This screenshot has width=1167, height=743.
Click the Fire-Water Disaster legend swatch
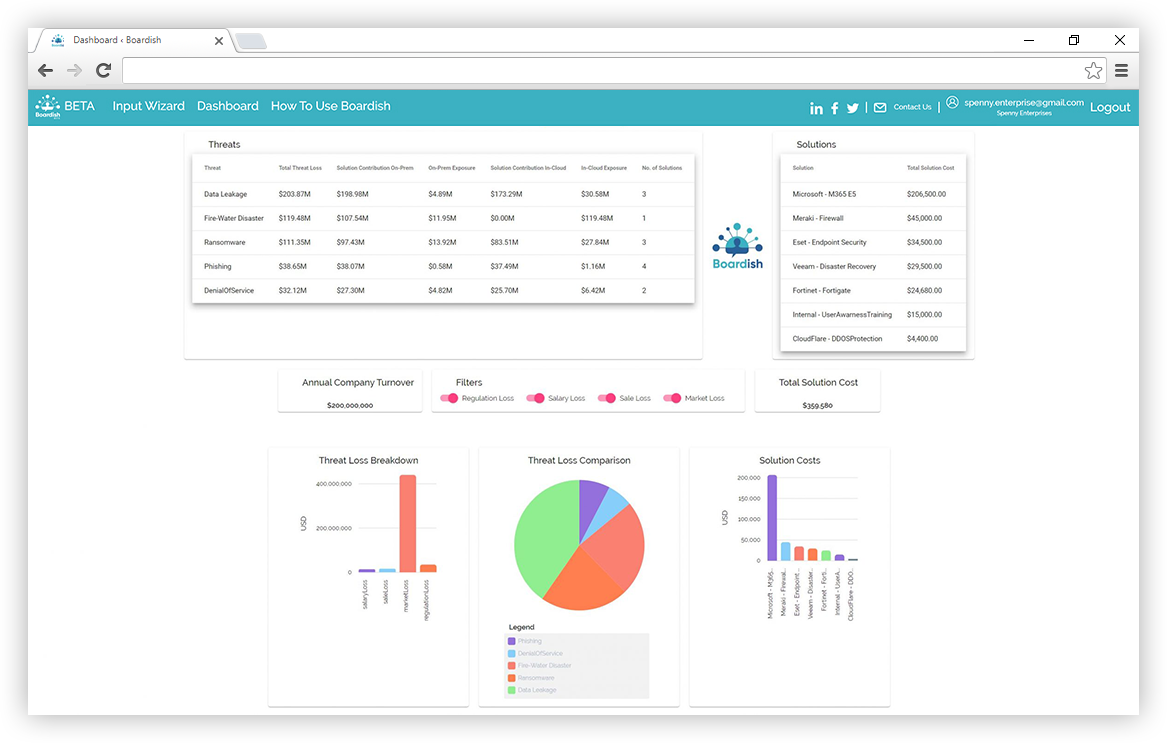[x=511, y=666]
